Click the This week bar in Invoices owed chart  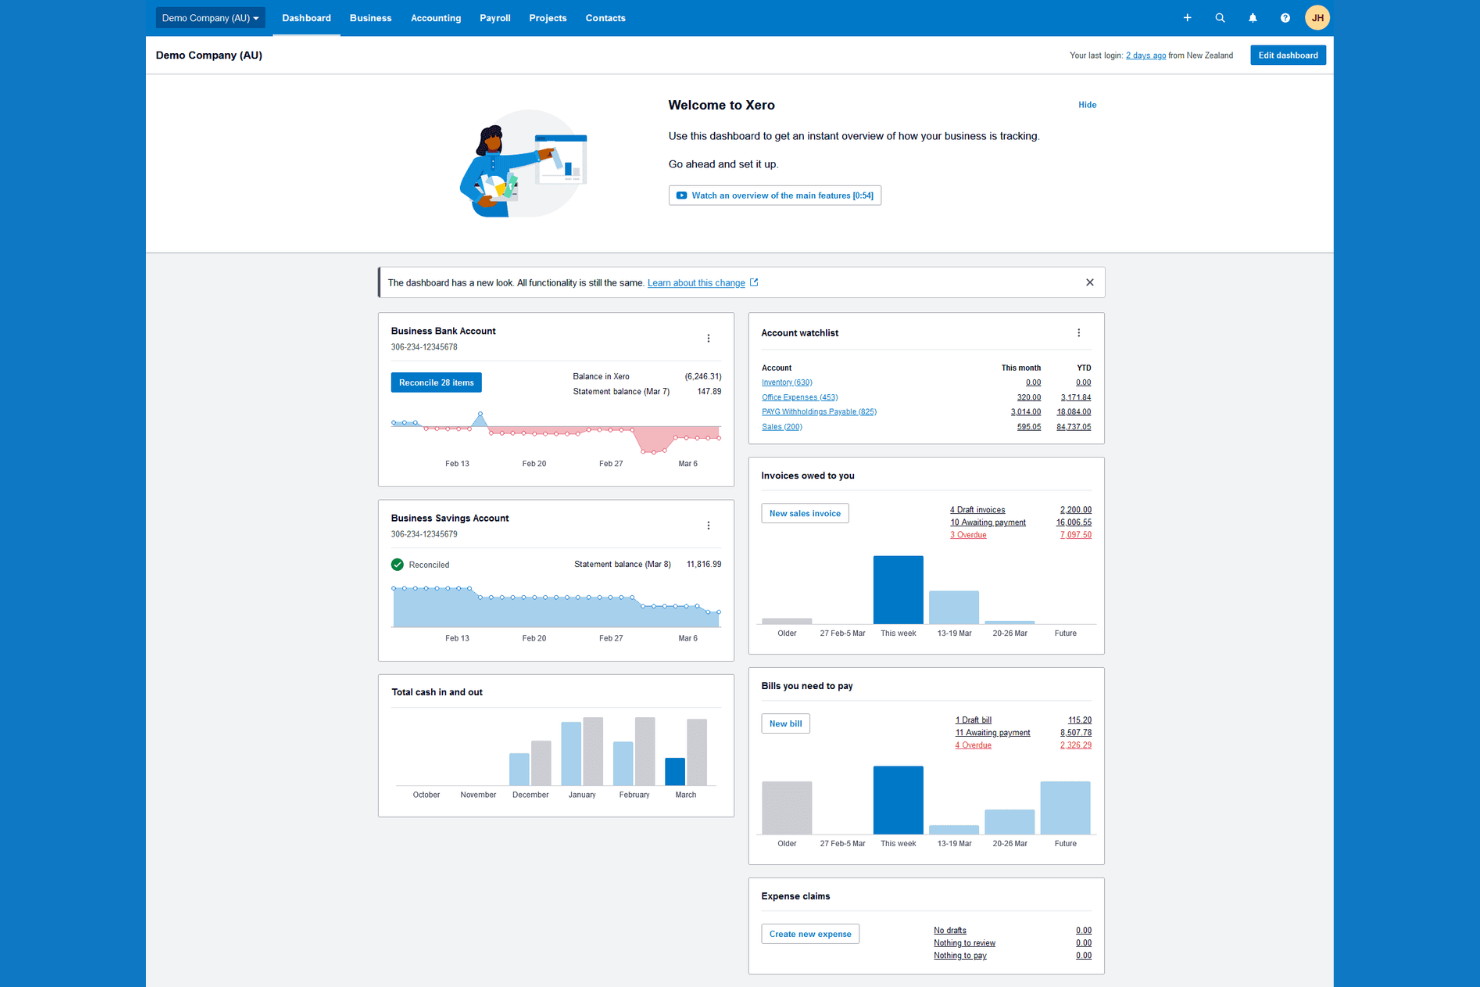click(x=898, y=590)
